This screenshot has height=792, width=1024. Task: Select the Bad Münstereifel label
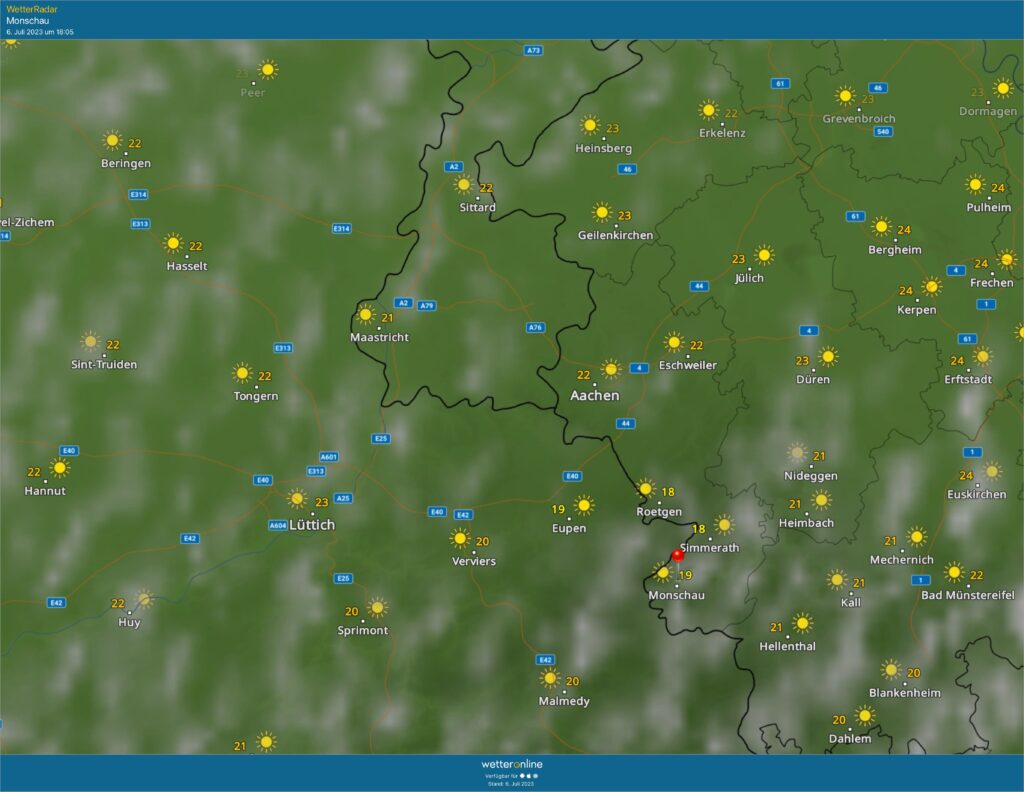click(x=968, y=595)
